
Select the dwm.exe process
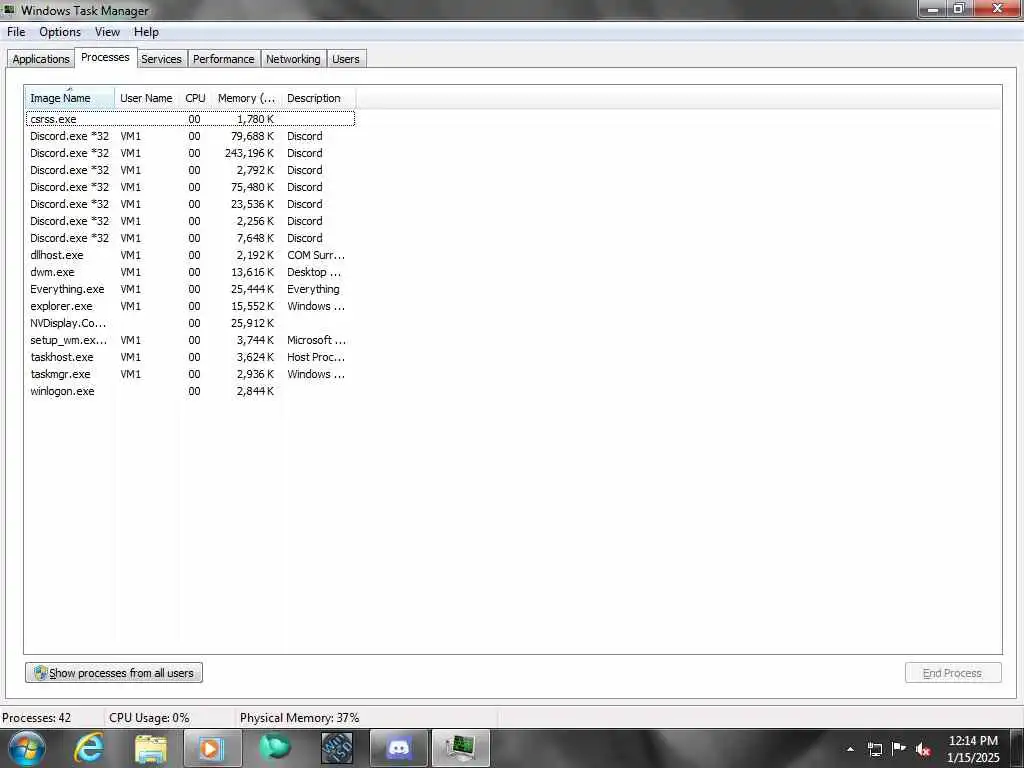click(x=190, y=272)
